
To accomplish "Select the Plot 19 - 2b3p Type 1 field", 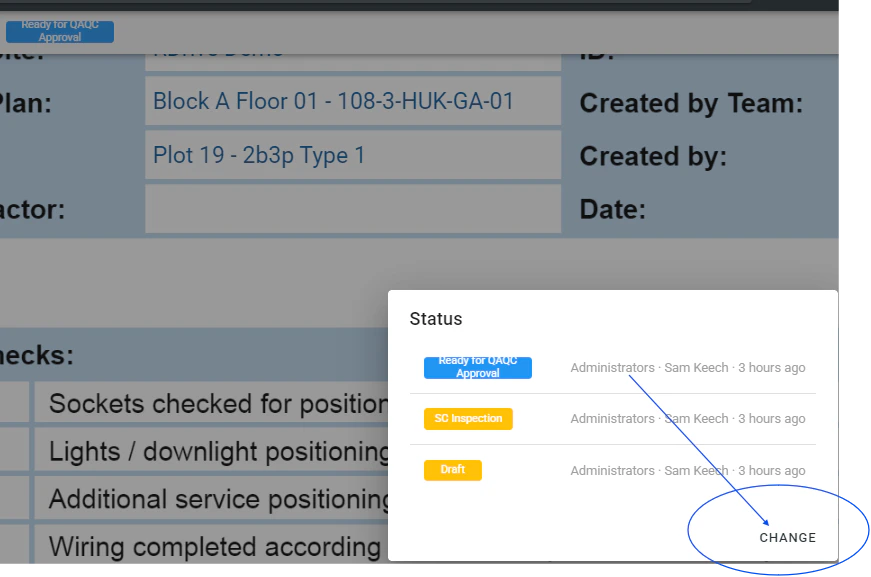I will point(352,155).
